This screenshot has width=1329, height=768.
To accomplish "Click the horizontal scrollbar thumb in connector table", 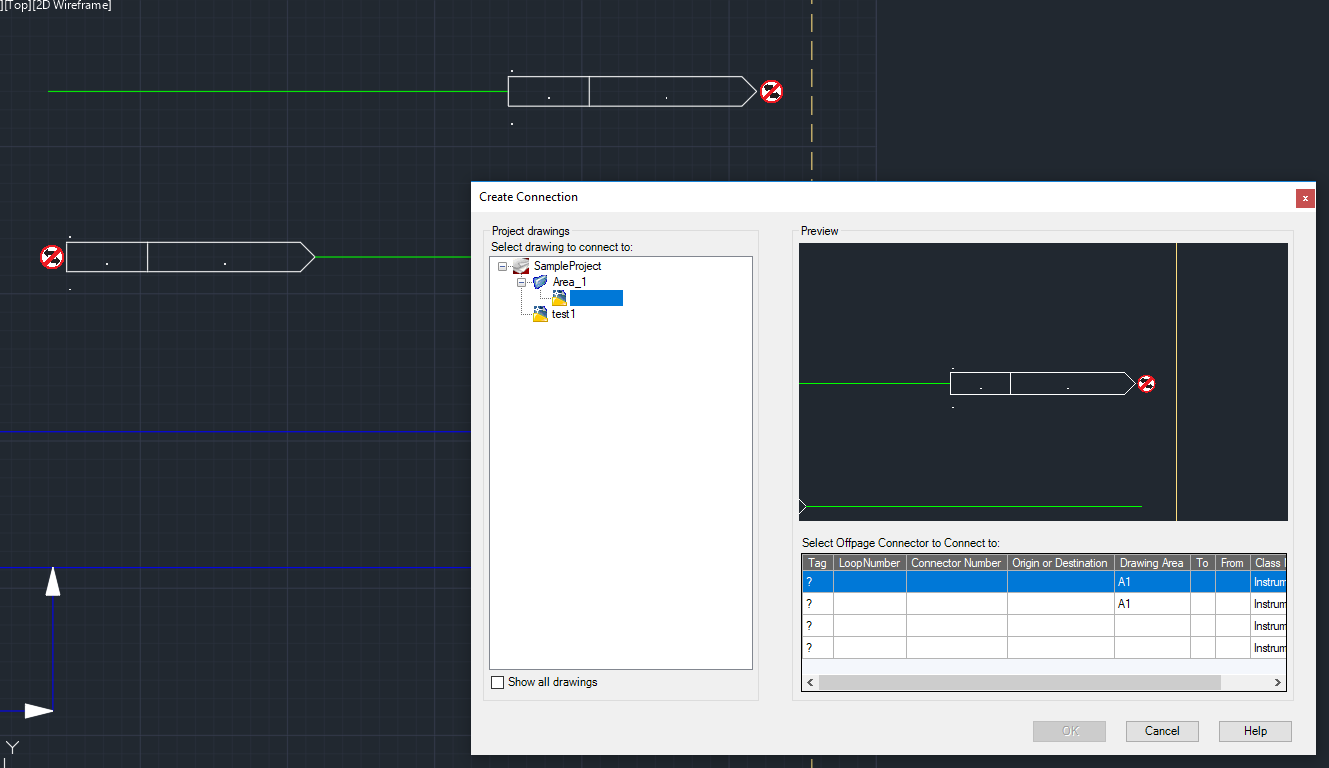I will pos(1019,682).
